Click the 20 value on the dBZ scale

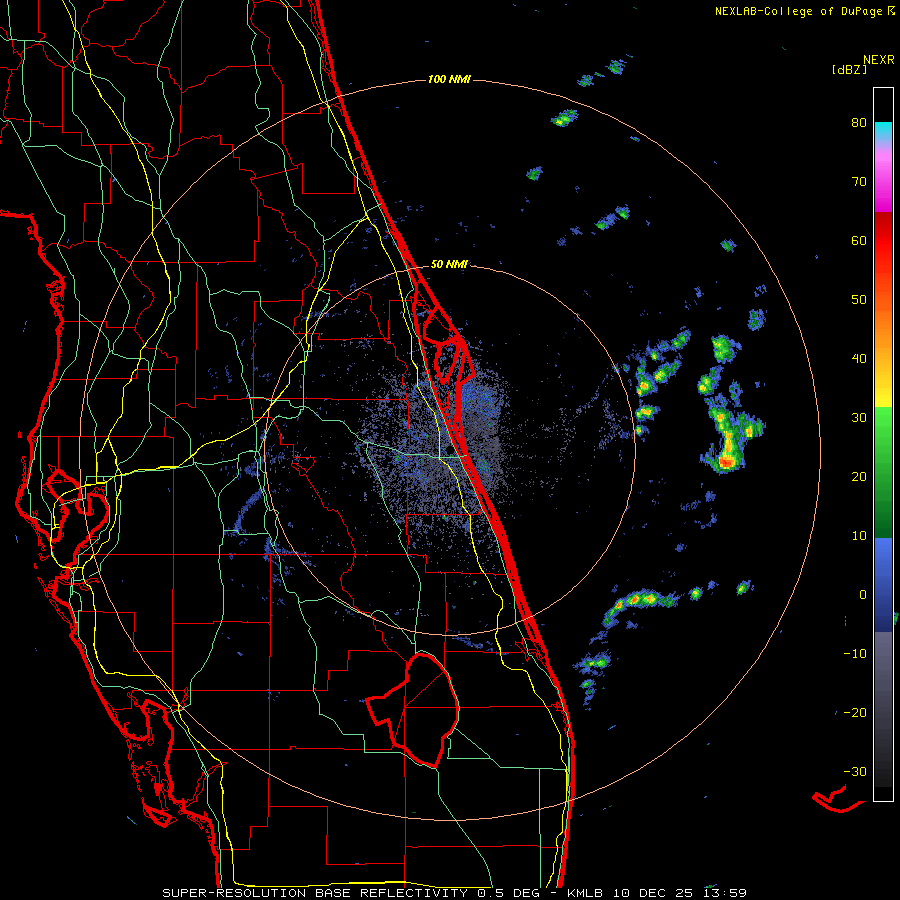859,476
